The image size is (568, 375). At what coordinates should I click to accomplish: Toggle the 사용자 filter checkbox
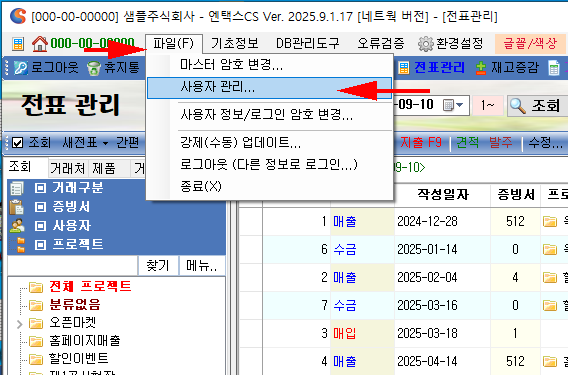[x=40, y=226]
